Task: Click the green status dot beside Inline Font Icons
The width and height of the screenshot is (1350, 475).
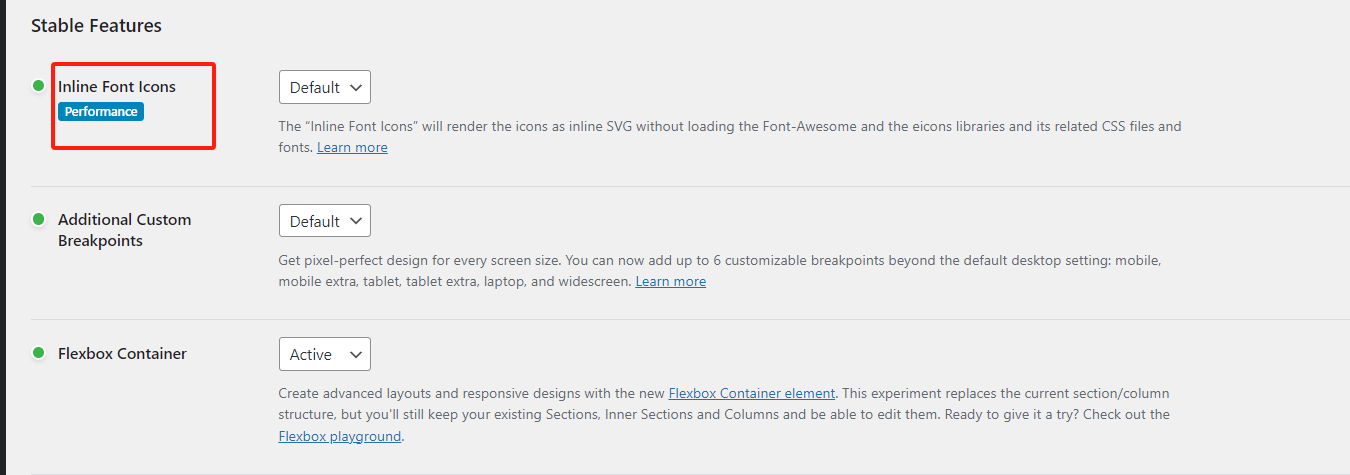Action: tap(39, 86)
